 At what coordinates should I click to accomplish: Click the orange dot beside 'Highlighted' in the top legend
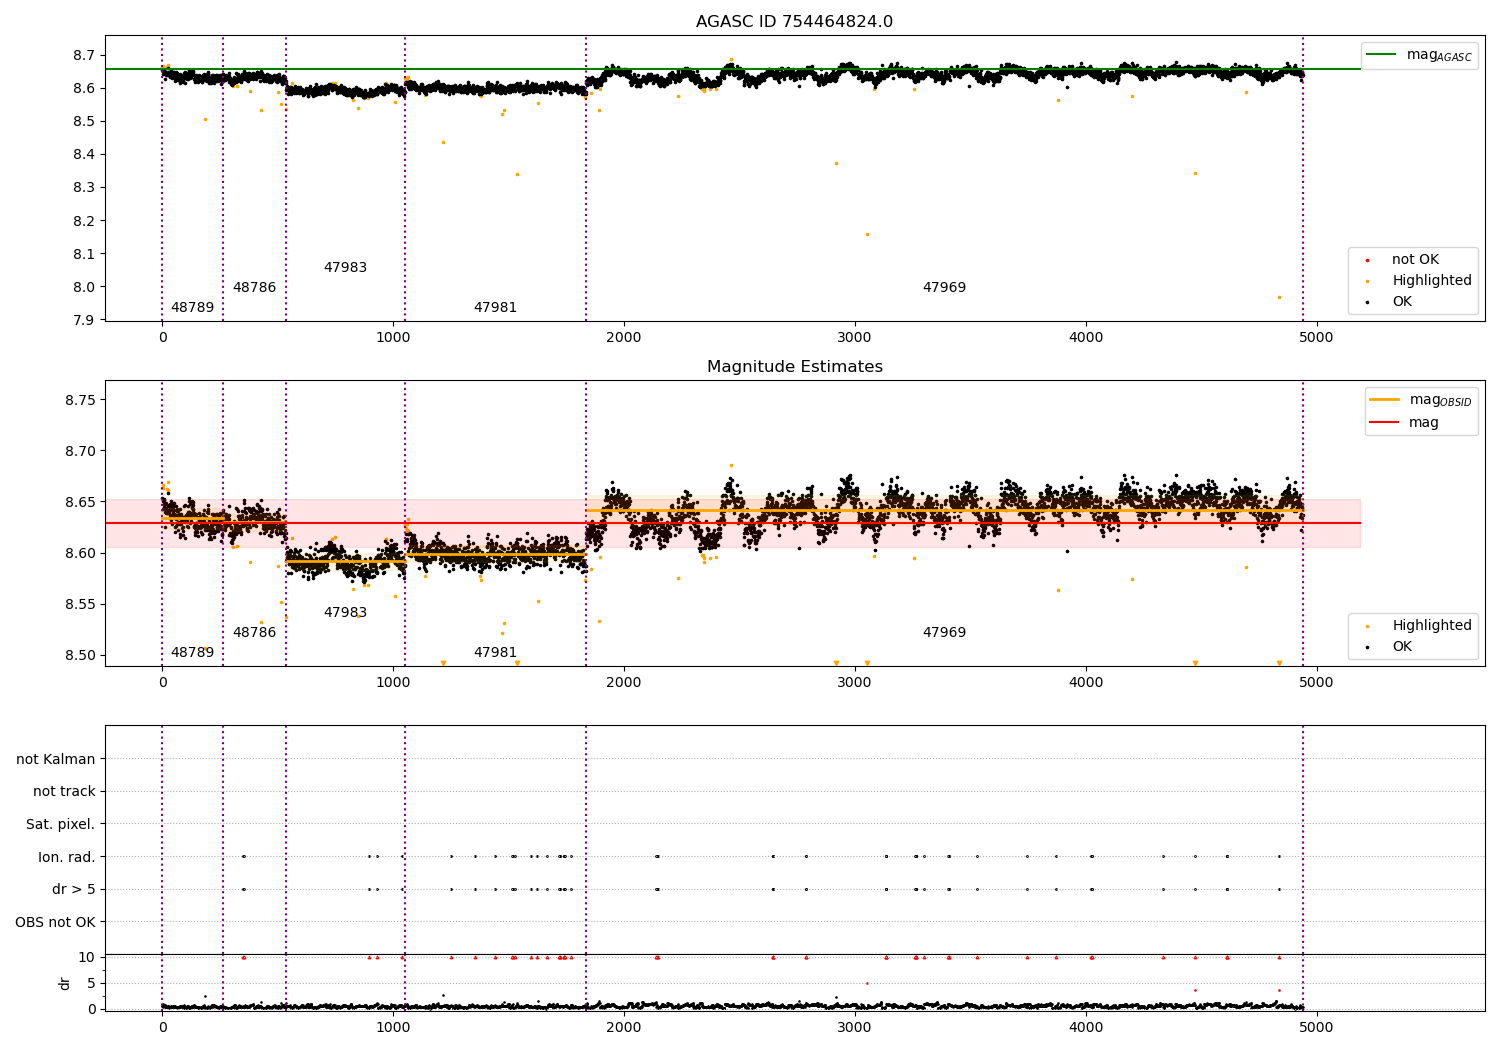(x=1367, y=281)
